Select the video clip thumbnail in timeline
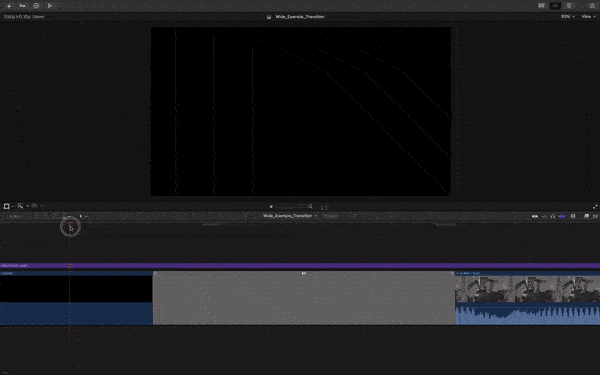The image size is (600, 375). pos(528,289)
